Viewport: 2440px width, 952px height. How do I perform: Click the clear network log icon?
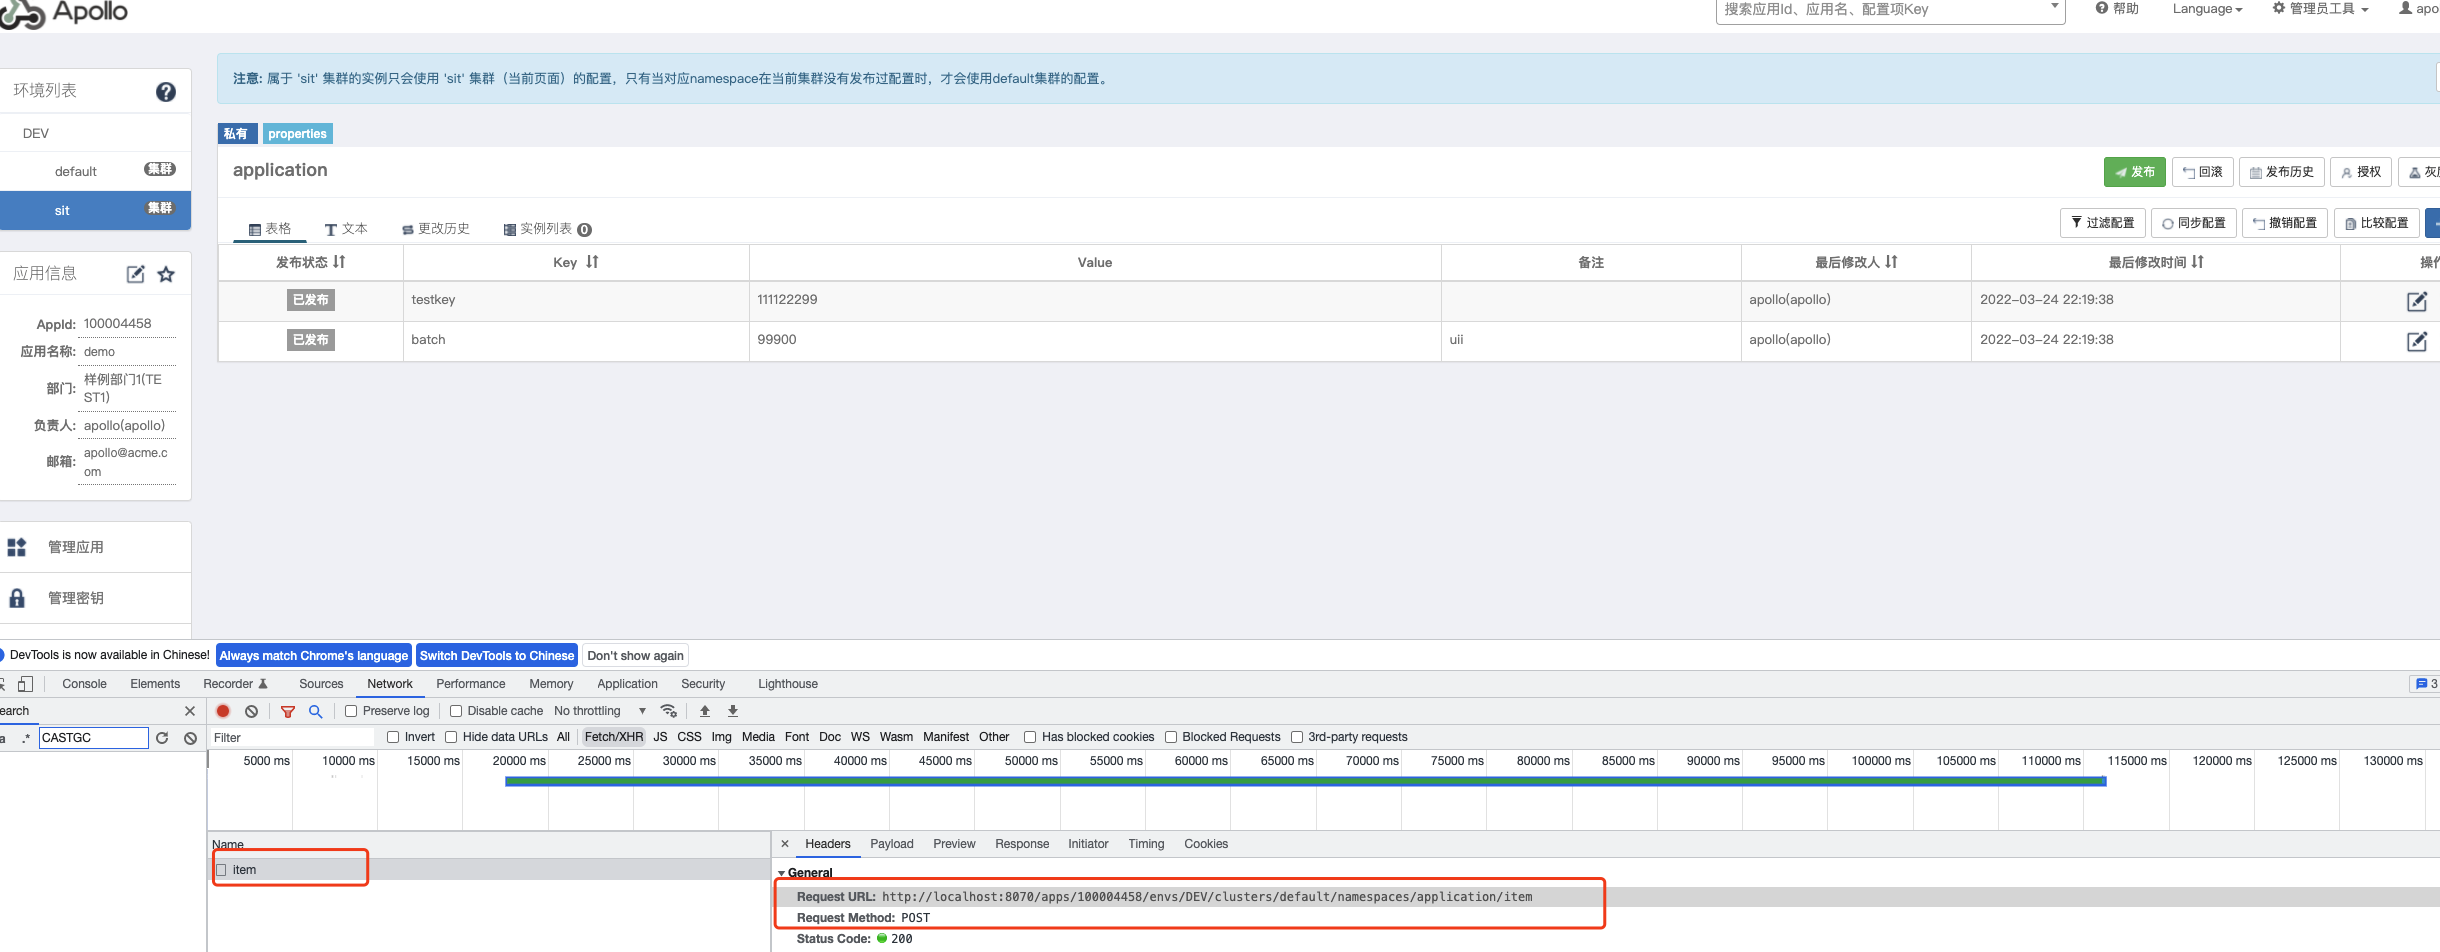point(252,711)
